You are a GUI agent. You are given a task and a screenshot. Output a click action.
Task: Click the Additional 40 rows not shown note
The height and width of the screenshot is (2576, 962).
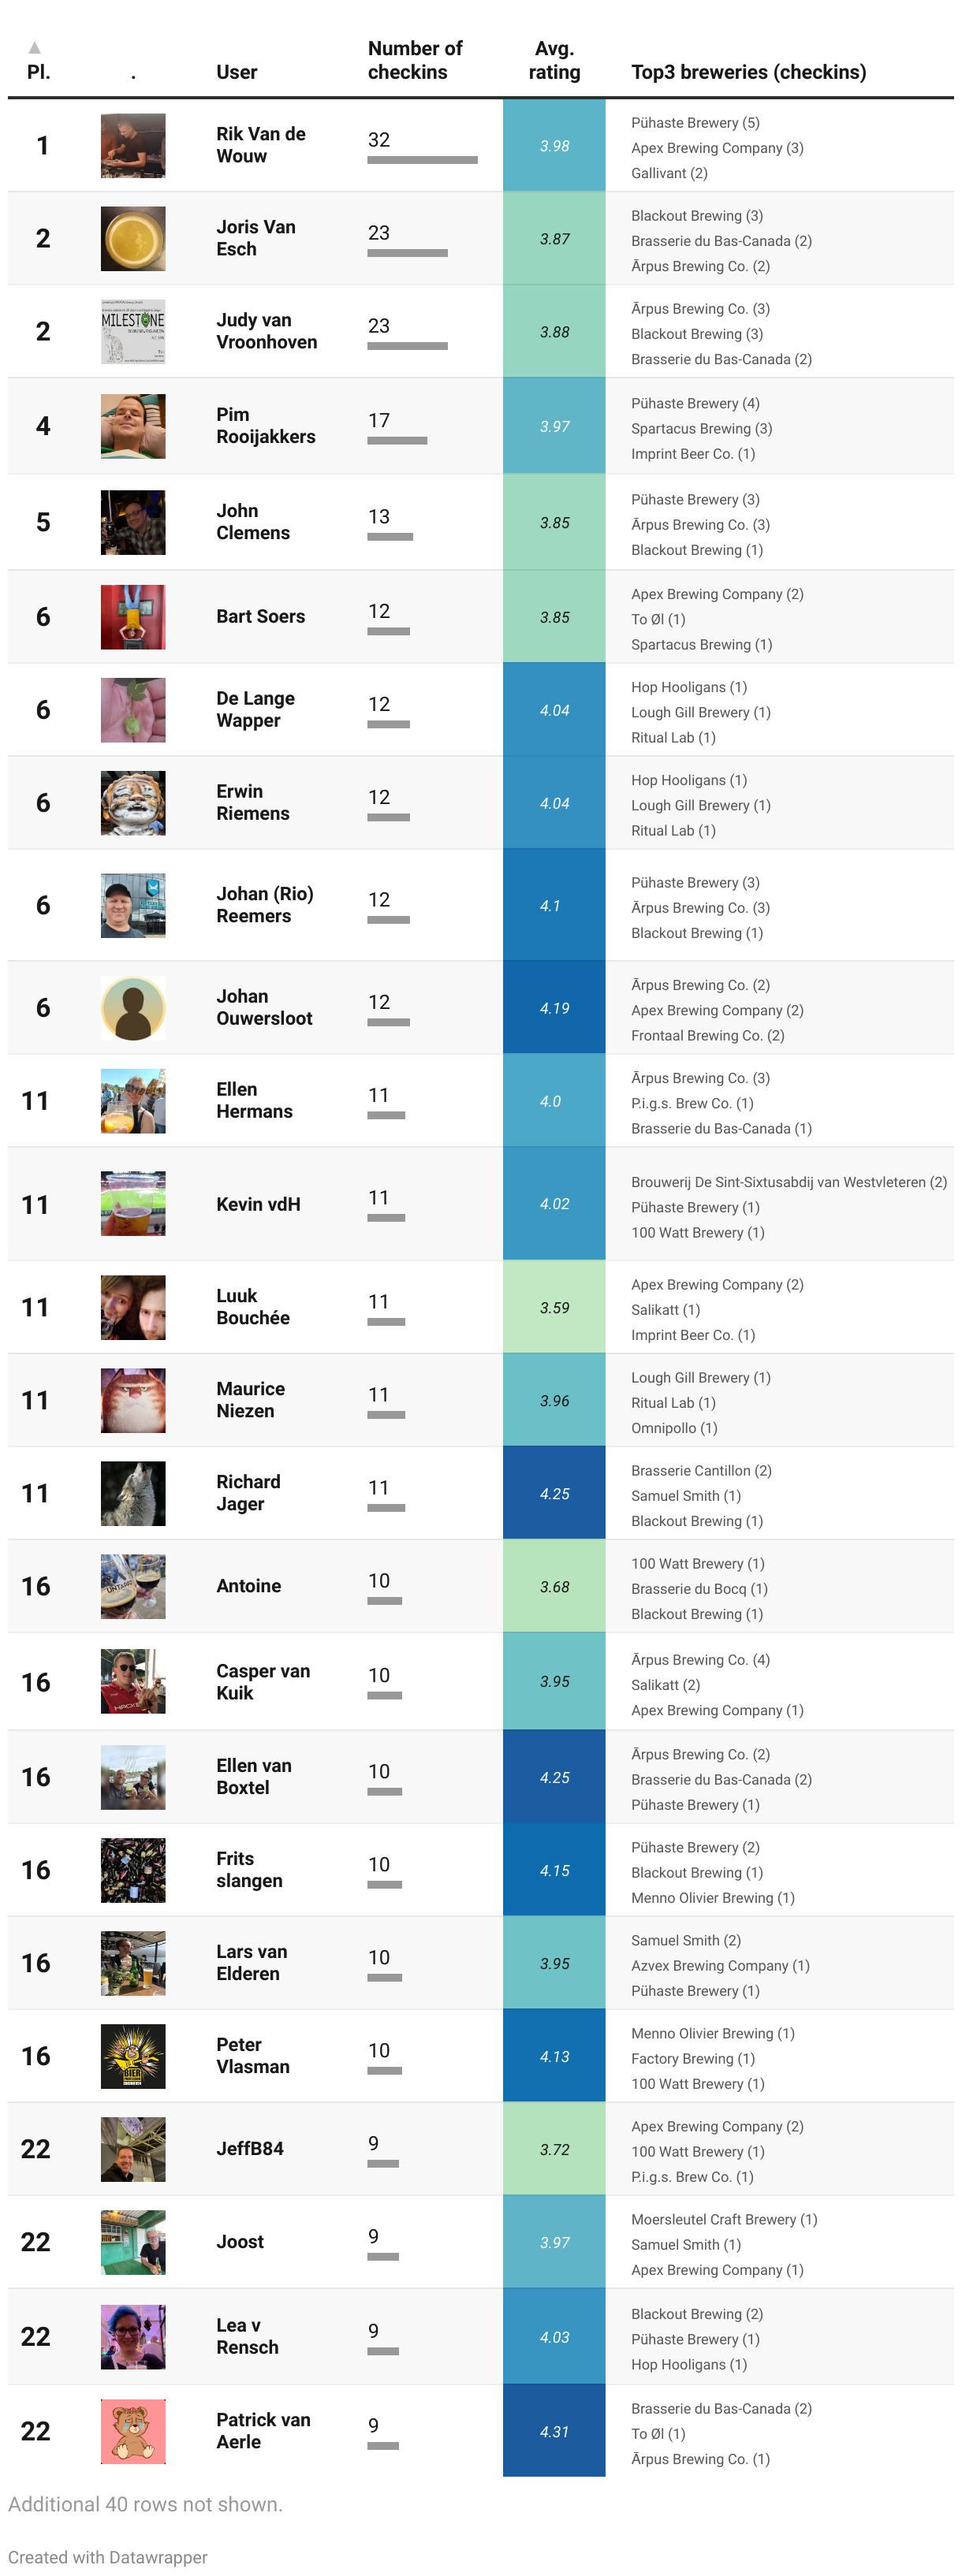(145, 2504)
